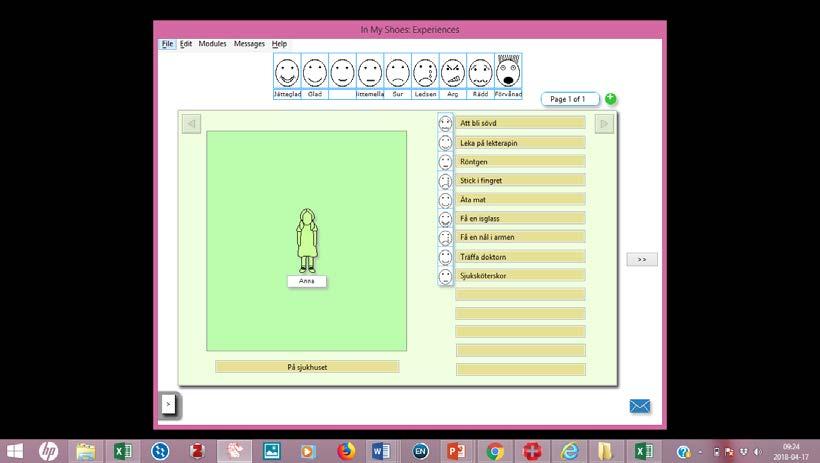The image size is (820, 463).
Task: Select the Leka på lekterapin entry
Action: click(520, 143)
